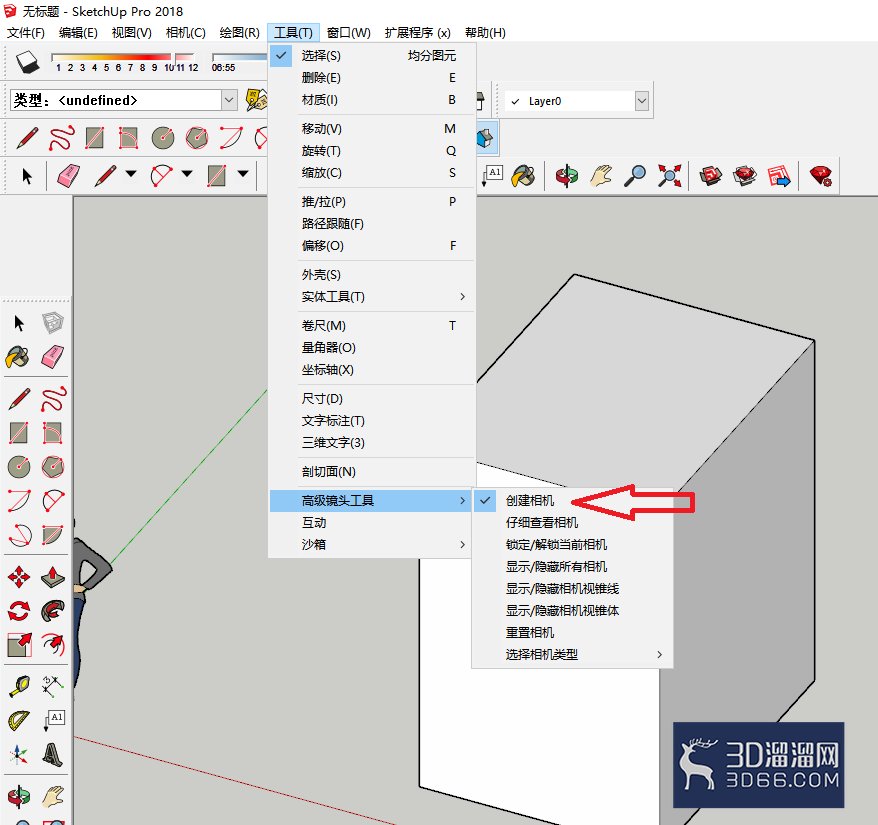This screenshot has height=825, width=878.
Task: Choose the Axes tool in left toolbar
Action: click(x=18, y=754)
